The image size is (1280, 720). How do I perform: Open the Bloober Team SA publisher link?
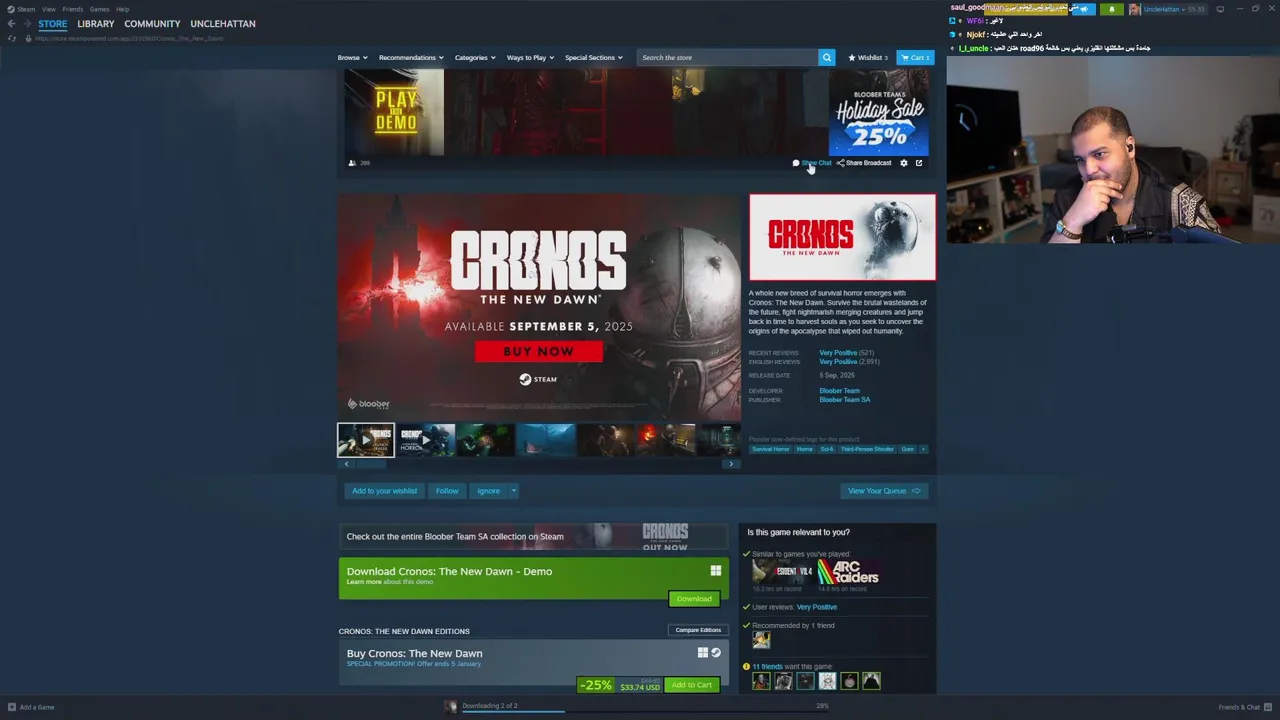[x=845, y=400]
